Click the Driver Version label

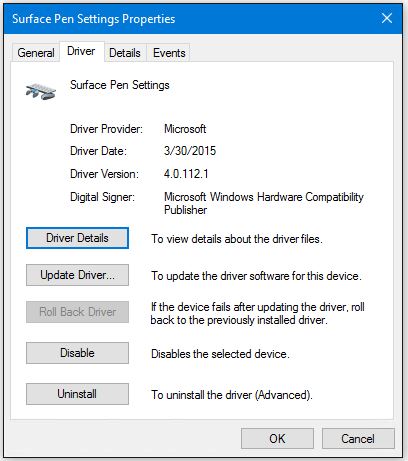[104, 174]
